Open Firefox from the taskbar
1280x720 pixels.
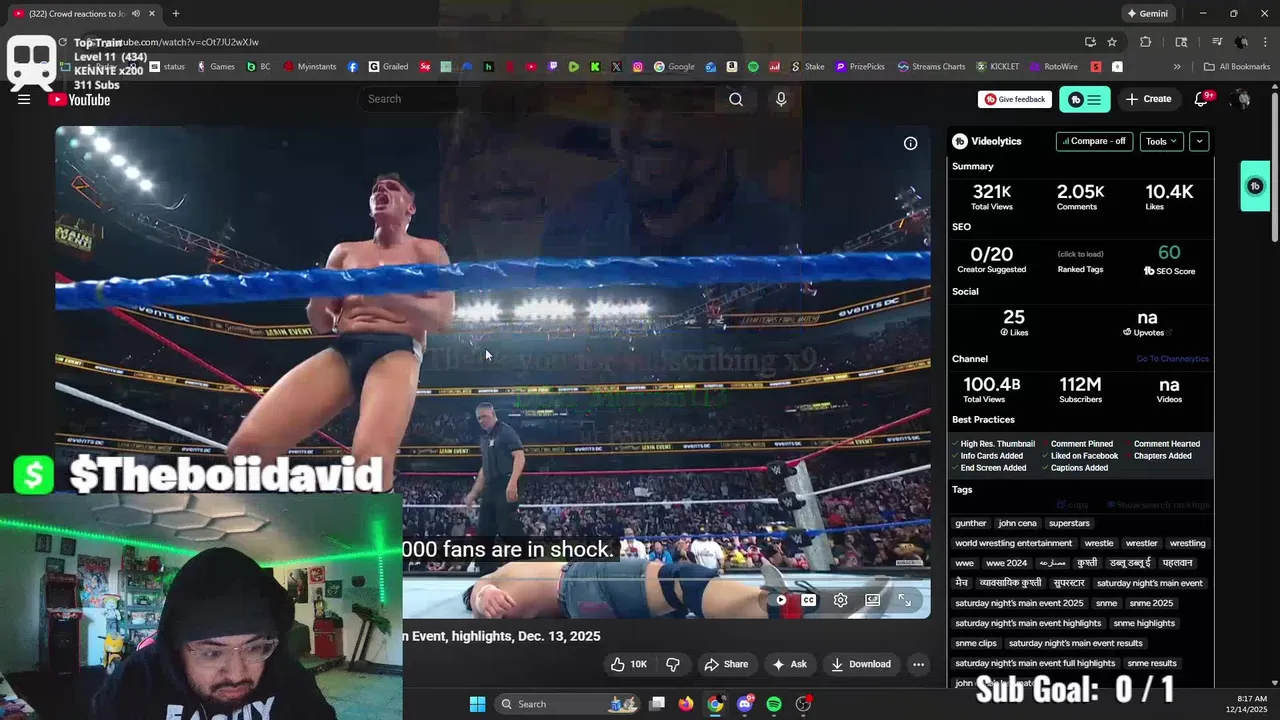(x=685, y=704)
